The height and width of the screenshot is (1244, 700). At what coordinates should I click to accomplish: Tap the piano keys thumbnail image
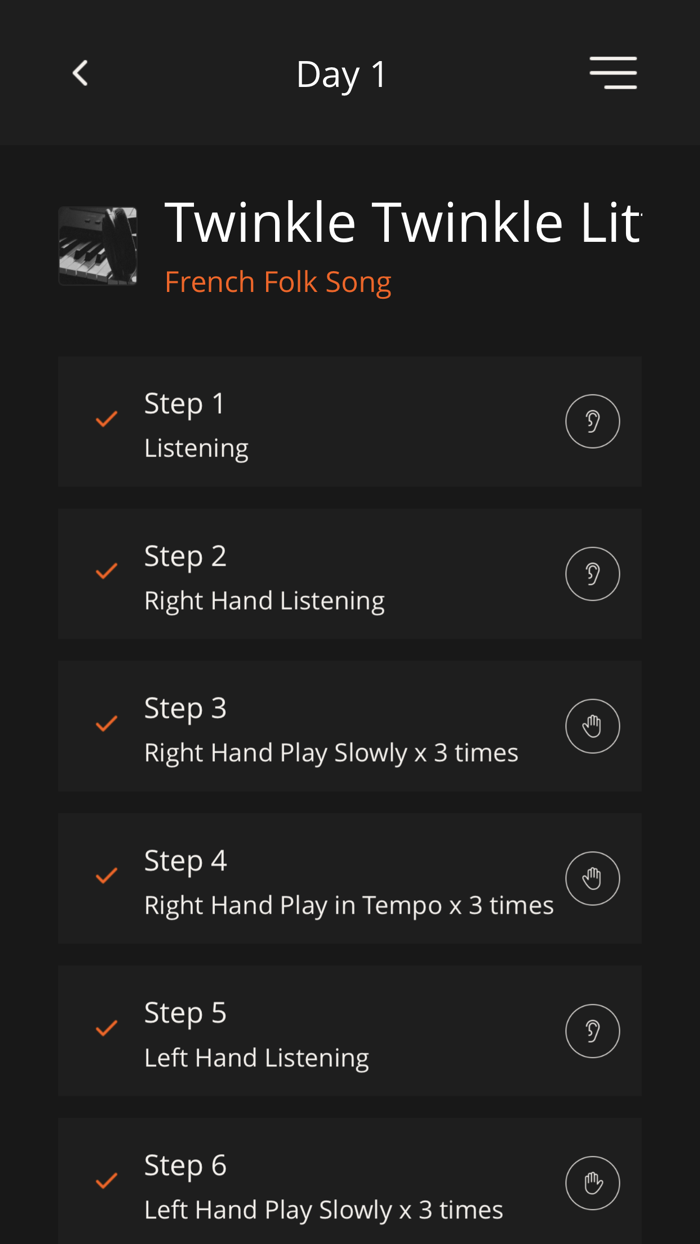(98, 244)
